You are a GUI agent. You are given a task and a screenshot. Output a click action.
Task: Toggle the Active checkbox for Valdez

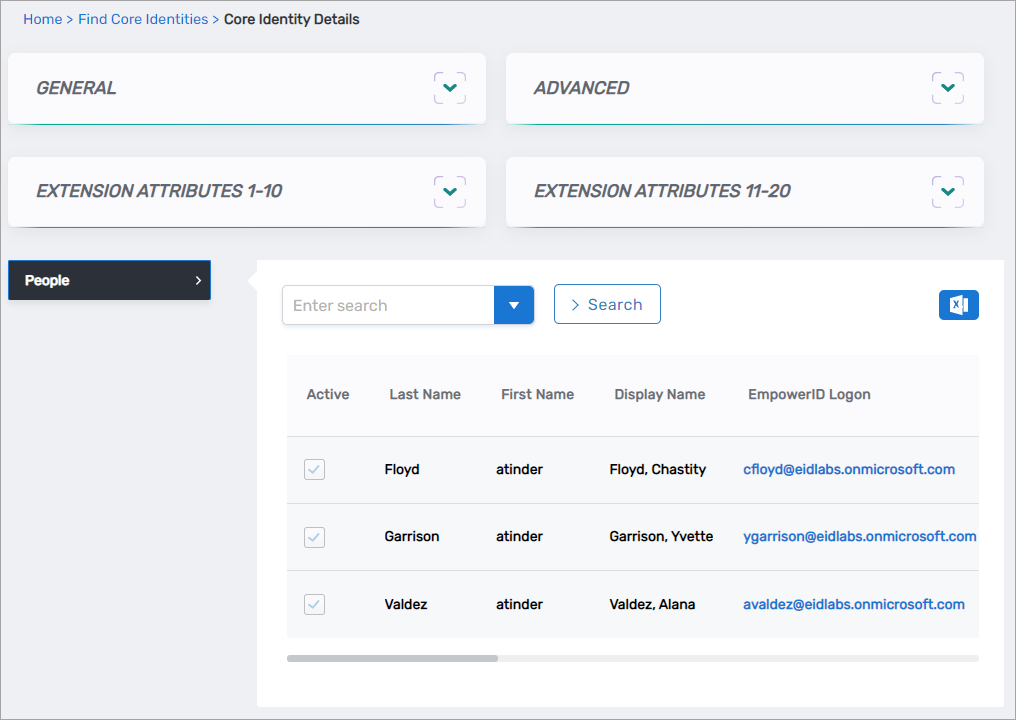[314, 604]
